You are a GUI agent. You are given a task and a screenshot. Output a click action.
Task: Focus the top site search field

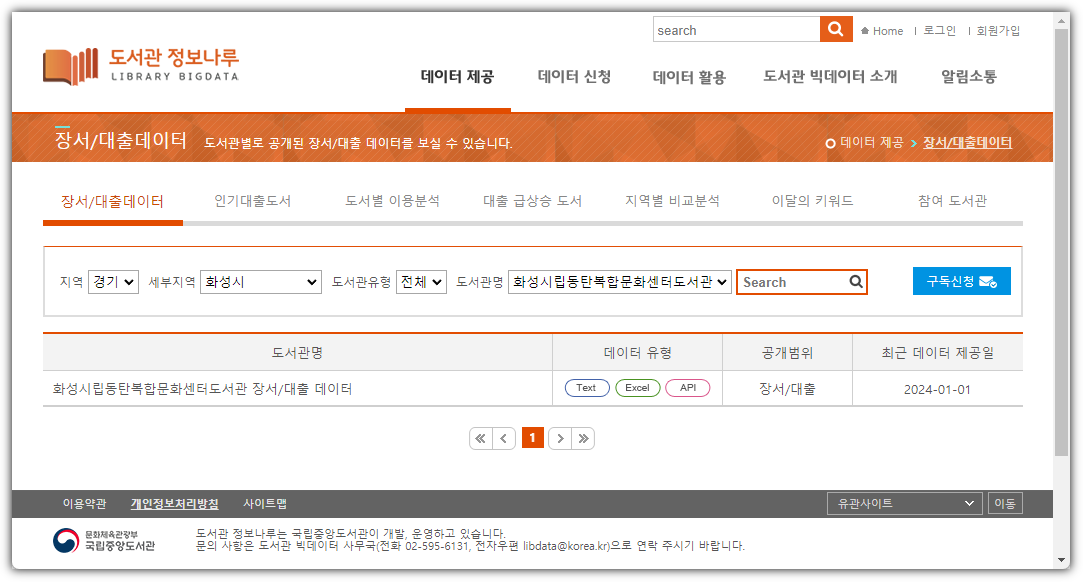coord(736,30)
